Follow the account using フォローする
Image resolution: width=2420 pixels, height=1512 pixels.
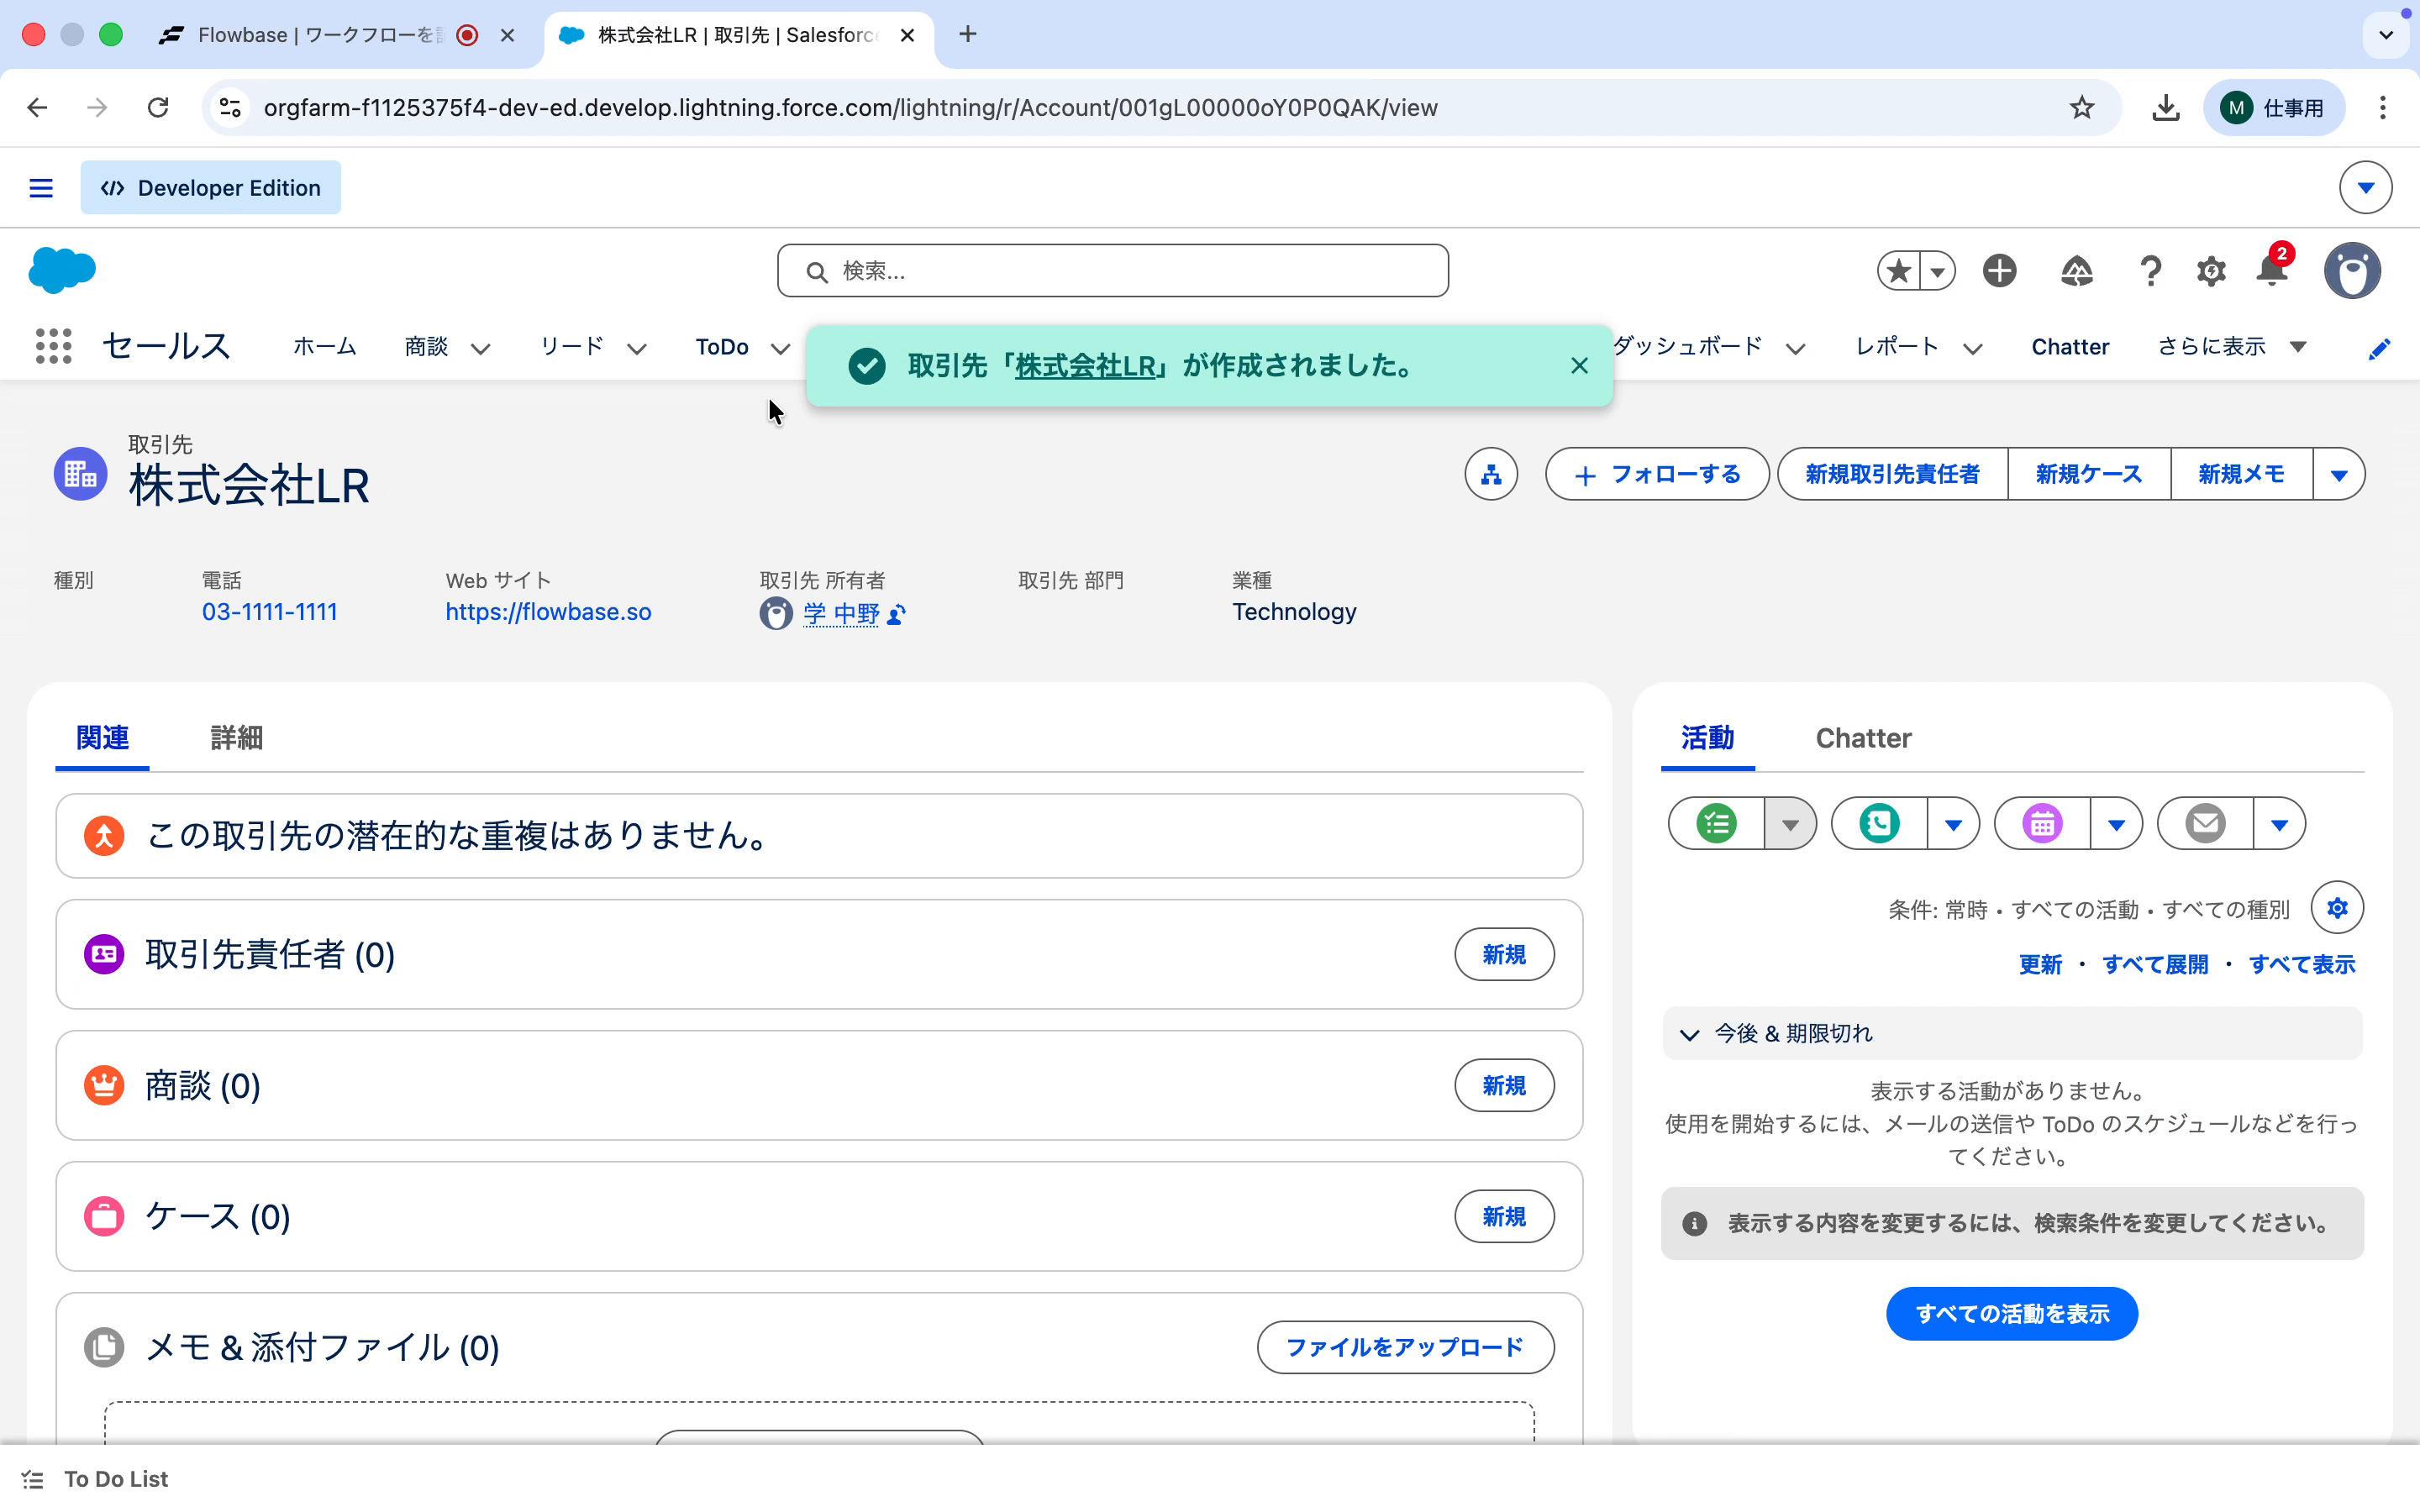[x=1655, y=473]
